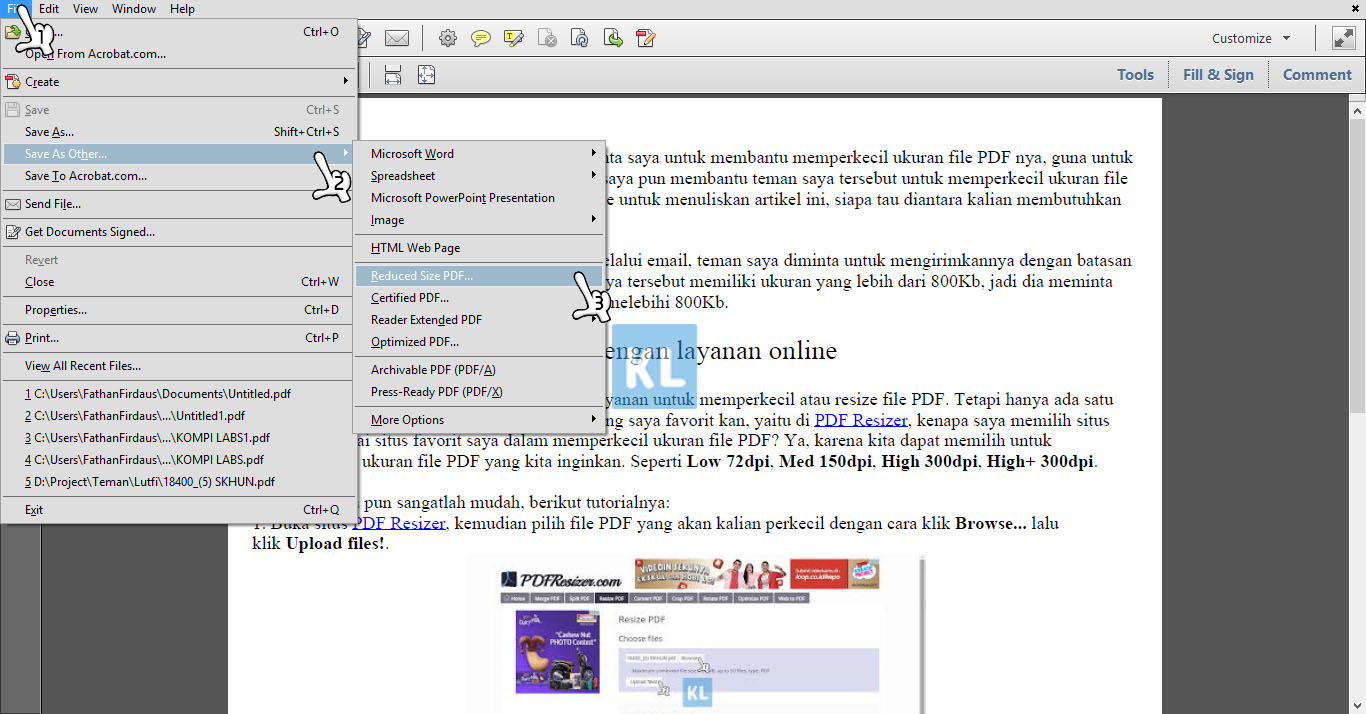Select Press-Ready PDF (PDF/X)

pos(480,392)
